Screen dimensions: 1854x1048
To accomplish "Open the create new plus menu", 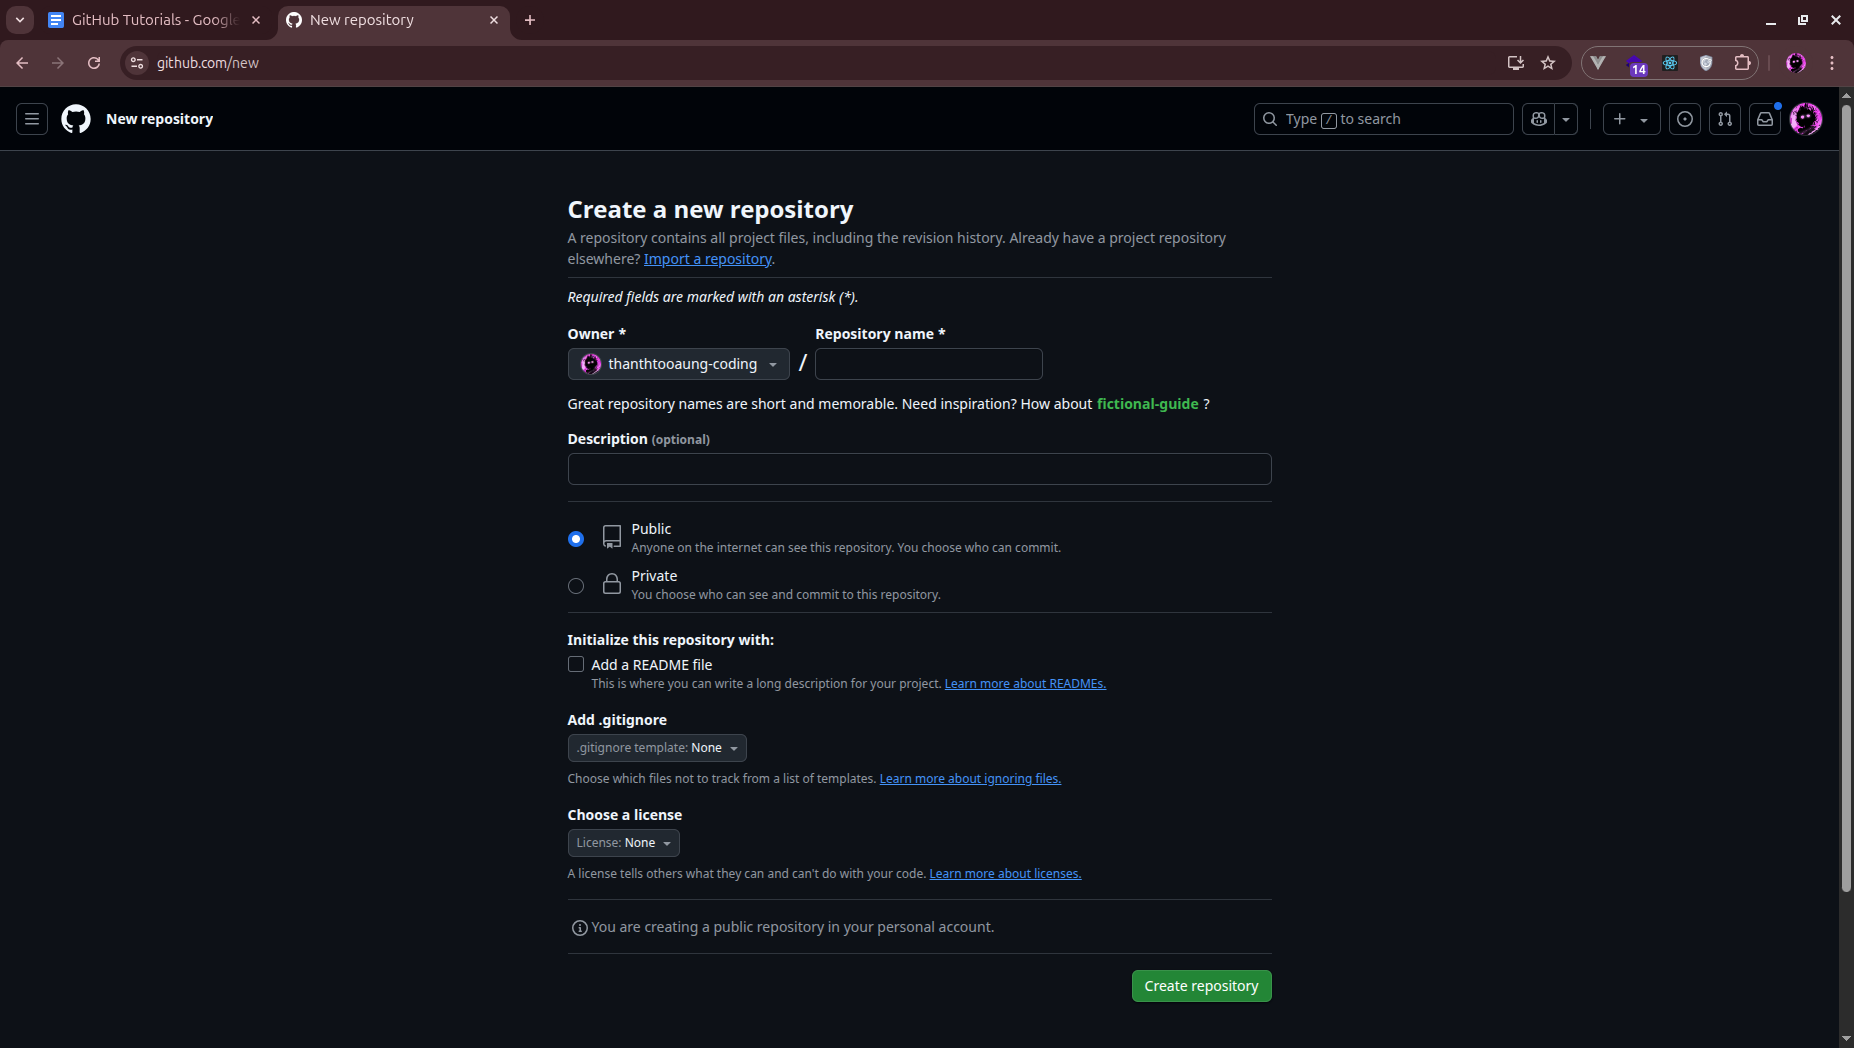I will [1630, 119].
